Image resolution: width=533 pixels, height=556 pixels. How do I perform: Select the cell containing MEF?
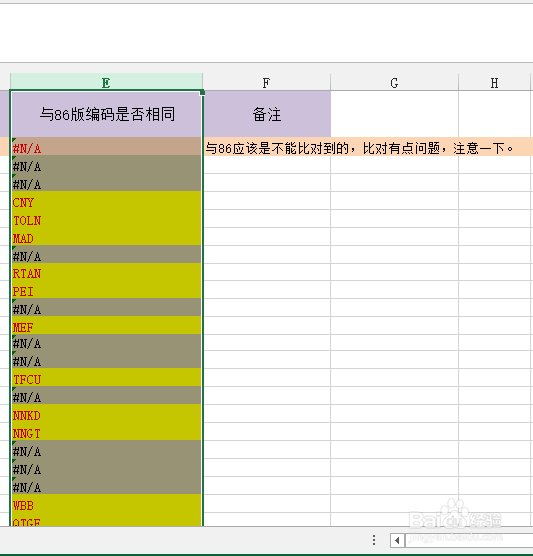tap(106, 326)
